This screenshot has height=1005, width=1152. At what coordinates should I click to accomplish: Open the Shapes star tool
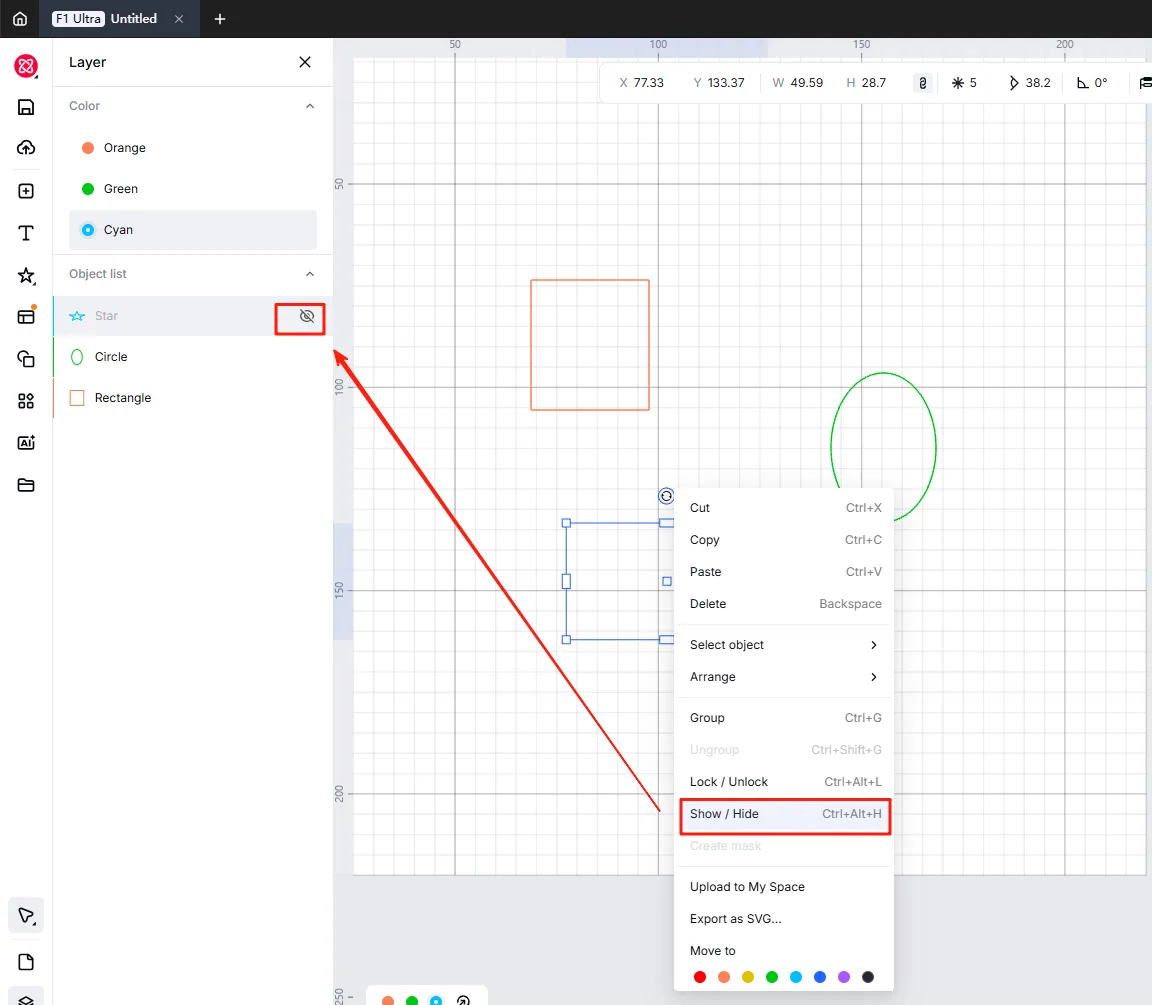(x=26, y=275)
